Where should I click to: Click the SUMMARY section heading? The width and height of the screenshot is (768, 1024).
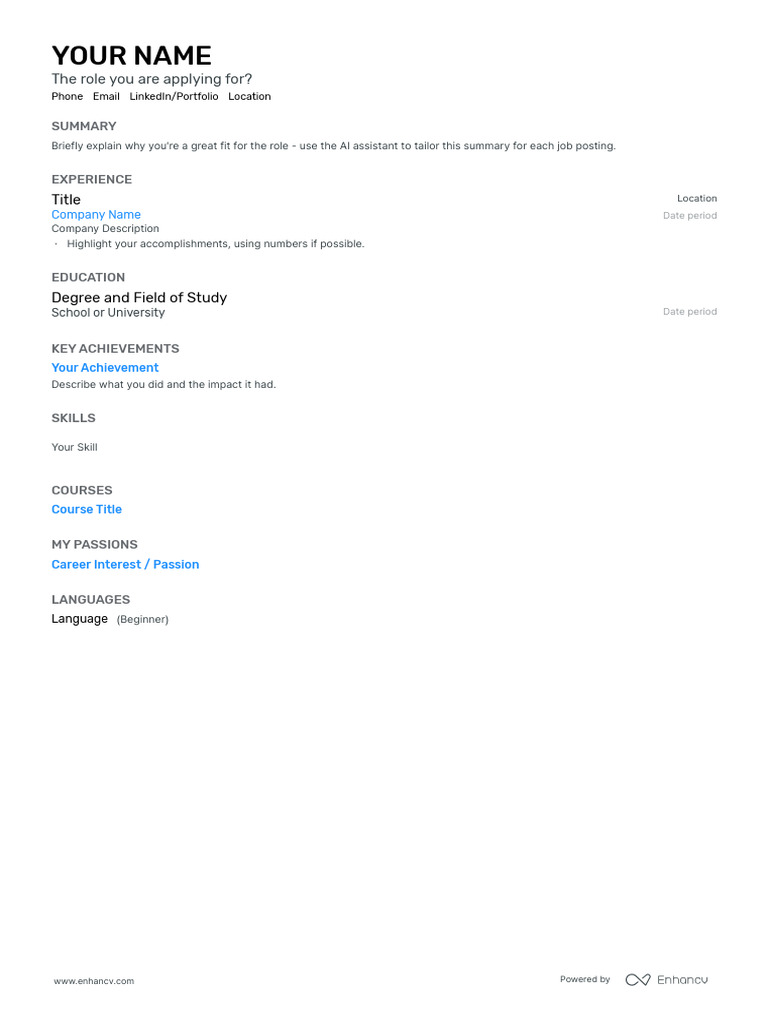tap(84, 126)
